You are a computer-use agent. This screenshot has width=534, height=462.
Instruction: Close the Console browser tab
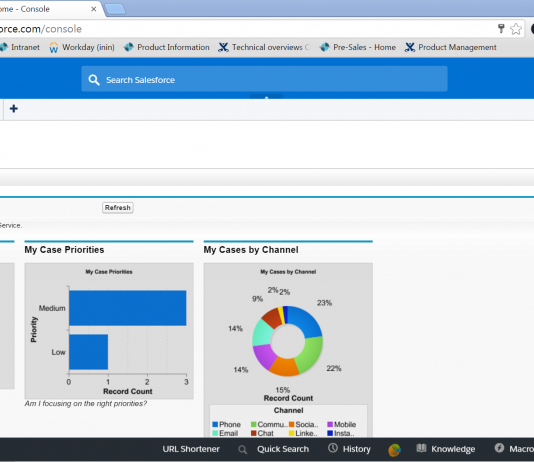pyautogui.click(x=94, y=9)
